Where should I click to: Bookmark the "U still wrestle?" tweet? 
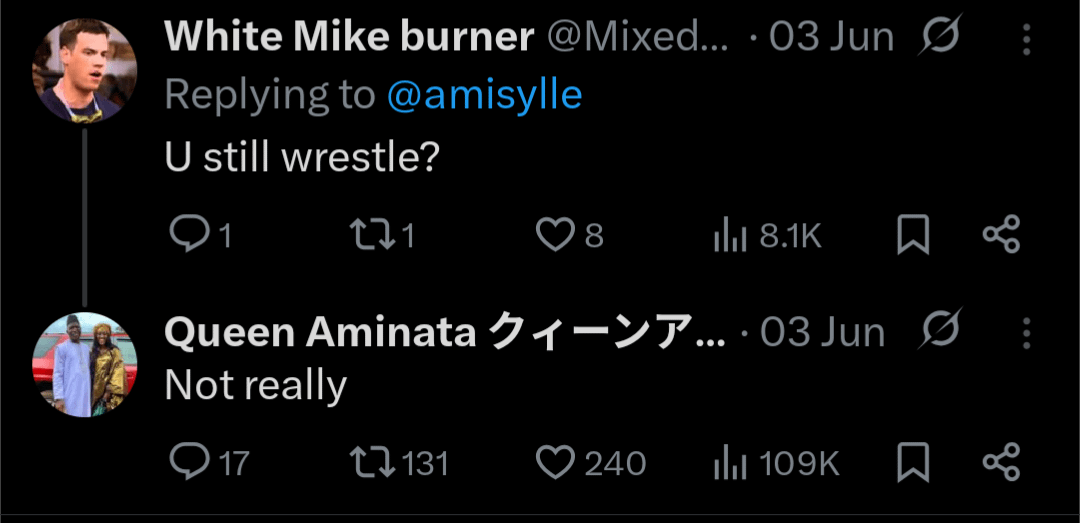pyautogui.click(x=912, y=236)
